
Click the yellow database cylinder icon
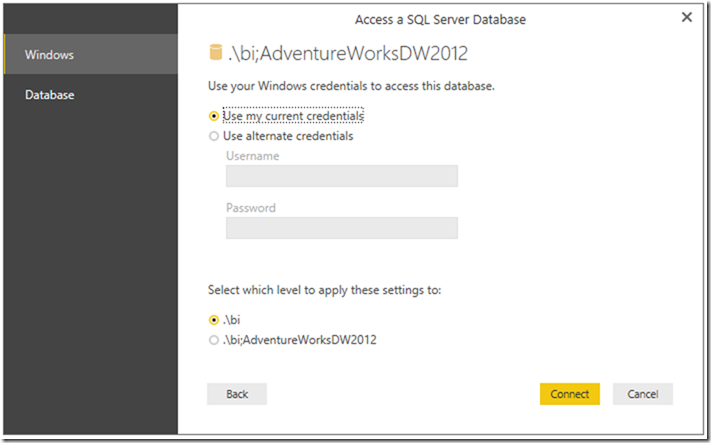click(216, 52)
